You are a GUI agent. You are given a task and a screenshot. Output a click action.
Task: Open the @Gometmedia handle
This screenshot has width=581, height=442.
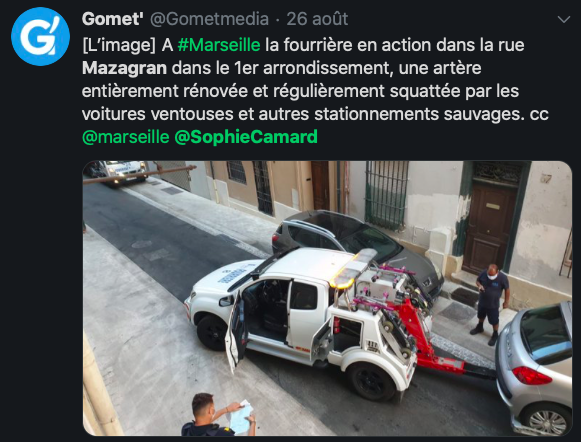[x=209, y=19]
